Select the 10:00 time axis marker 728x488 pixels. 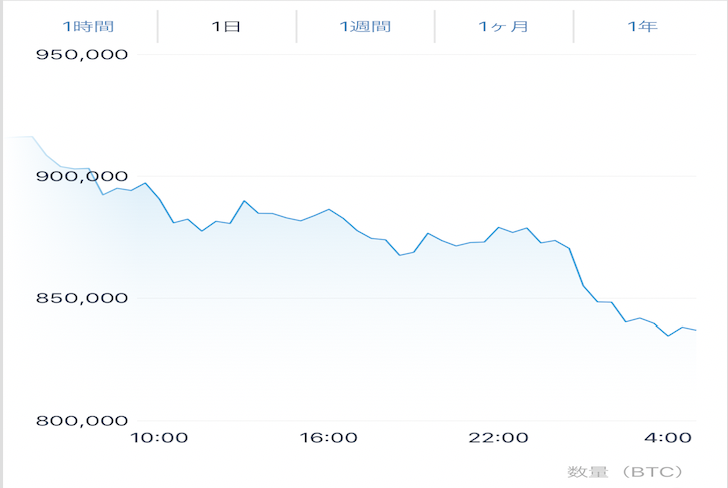click(x=159, y=438)
